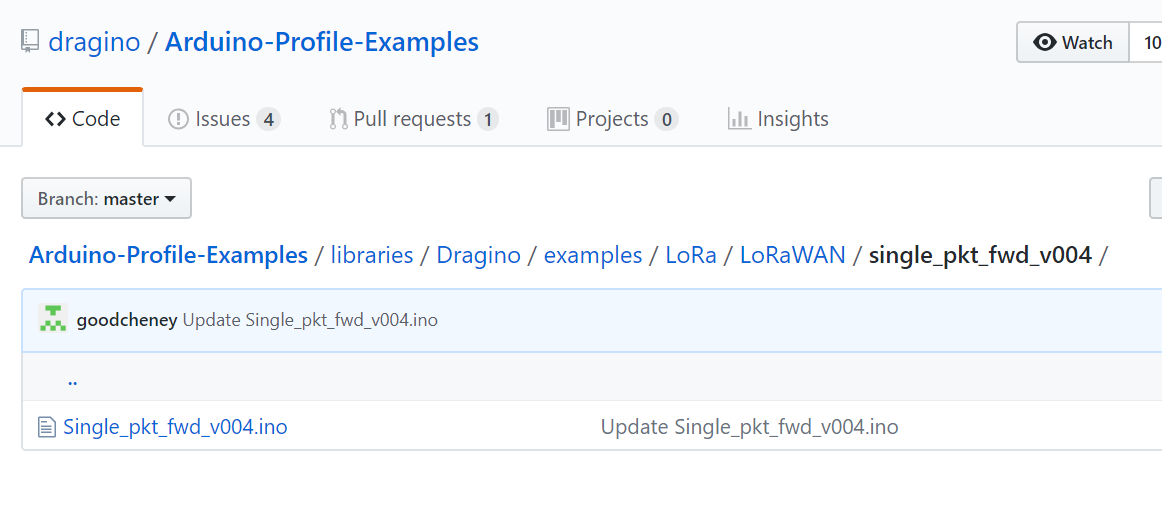Click the file icon beside Single_pkt_fwd_v004.ino
The image size is (1162, 516).
(47, 427)
